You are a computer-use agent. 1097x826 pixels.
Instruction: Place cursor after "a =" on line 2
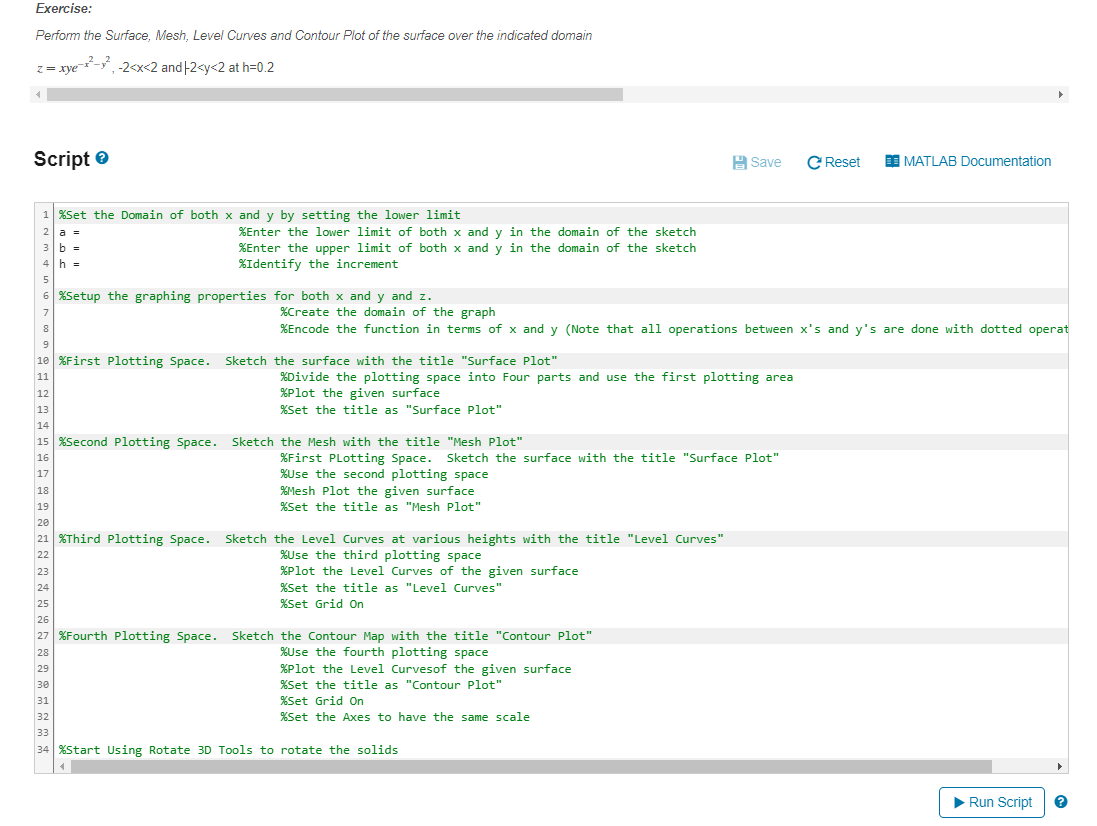tap(81, 232)
